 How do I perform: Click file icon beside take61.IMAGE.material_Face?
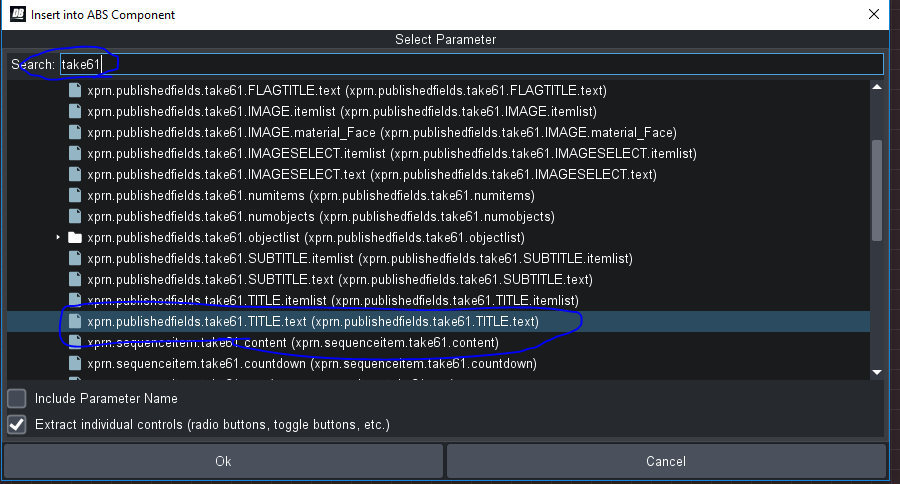coord(74,132)
